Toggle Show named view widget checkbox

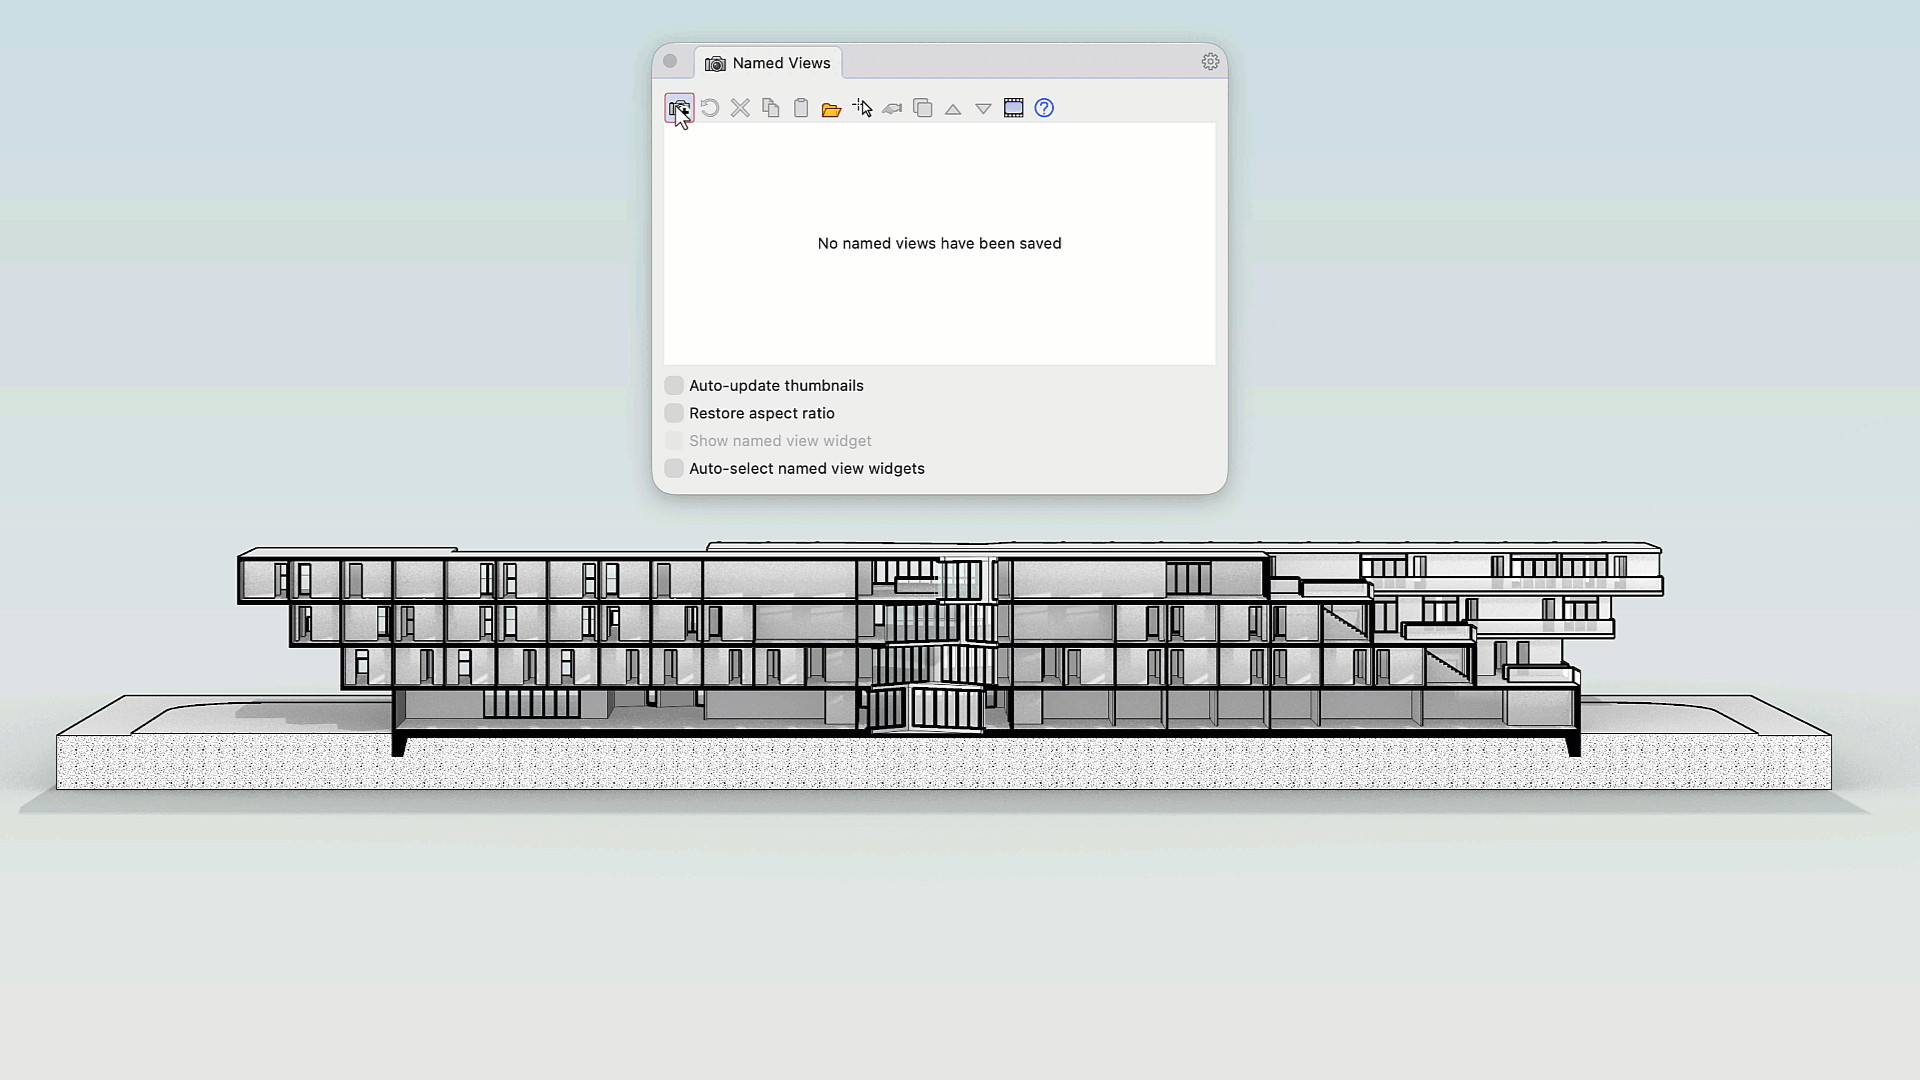pos(674,441)
